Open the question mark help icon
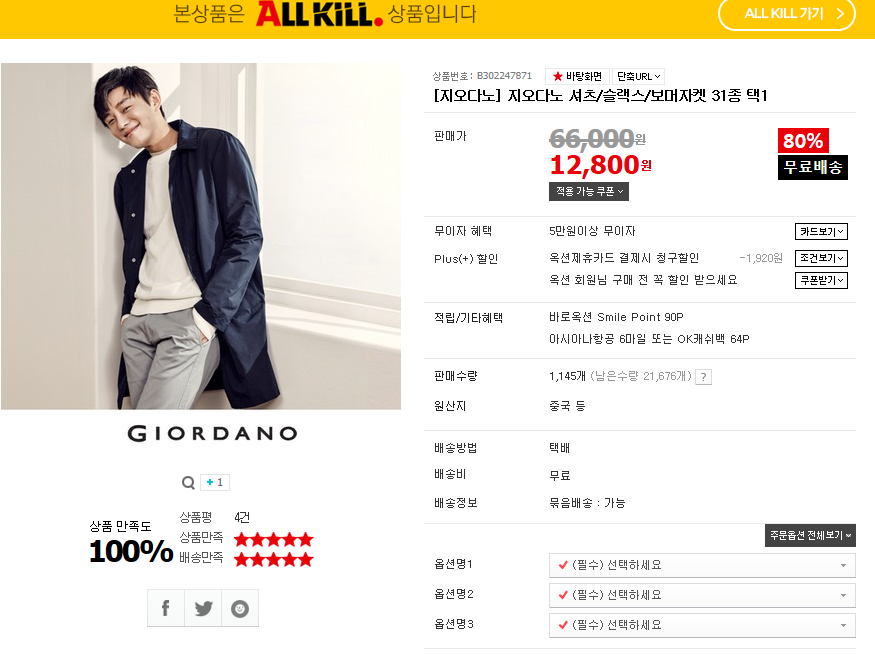This screenshot has width=875, height=667. pos(704,377)
